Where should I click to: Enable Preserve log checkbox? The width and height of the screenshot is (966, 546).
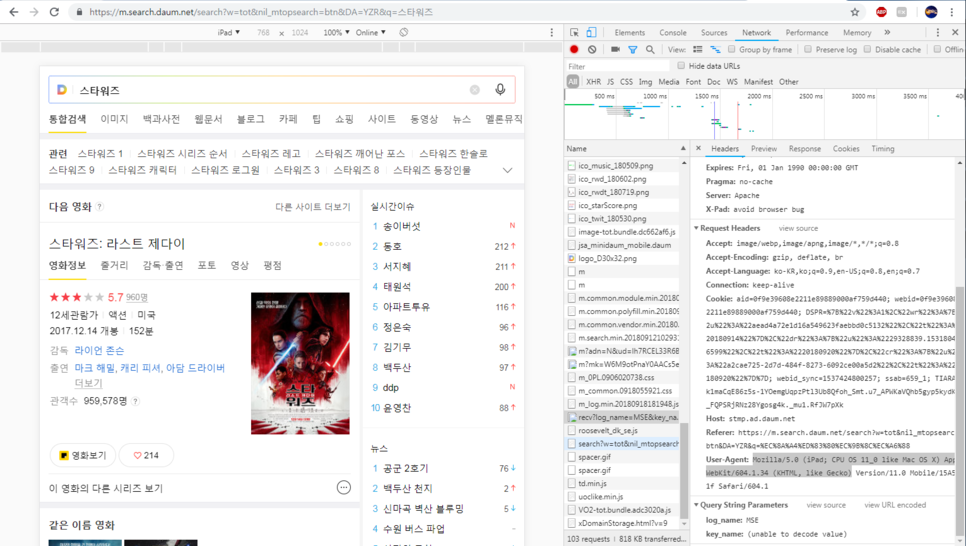coord(808,49)
